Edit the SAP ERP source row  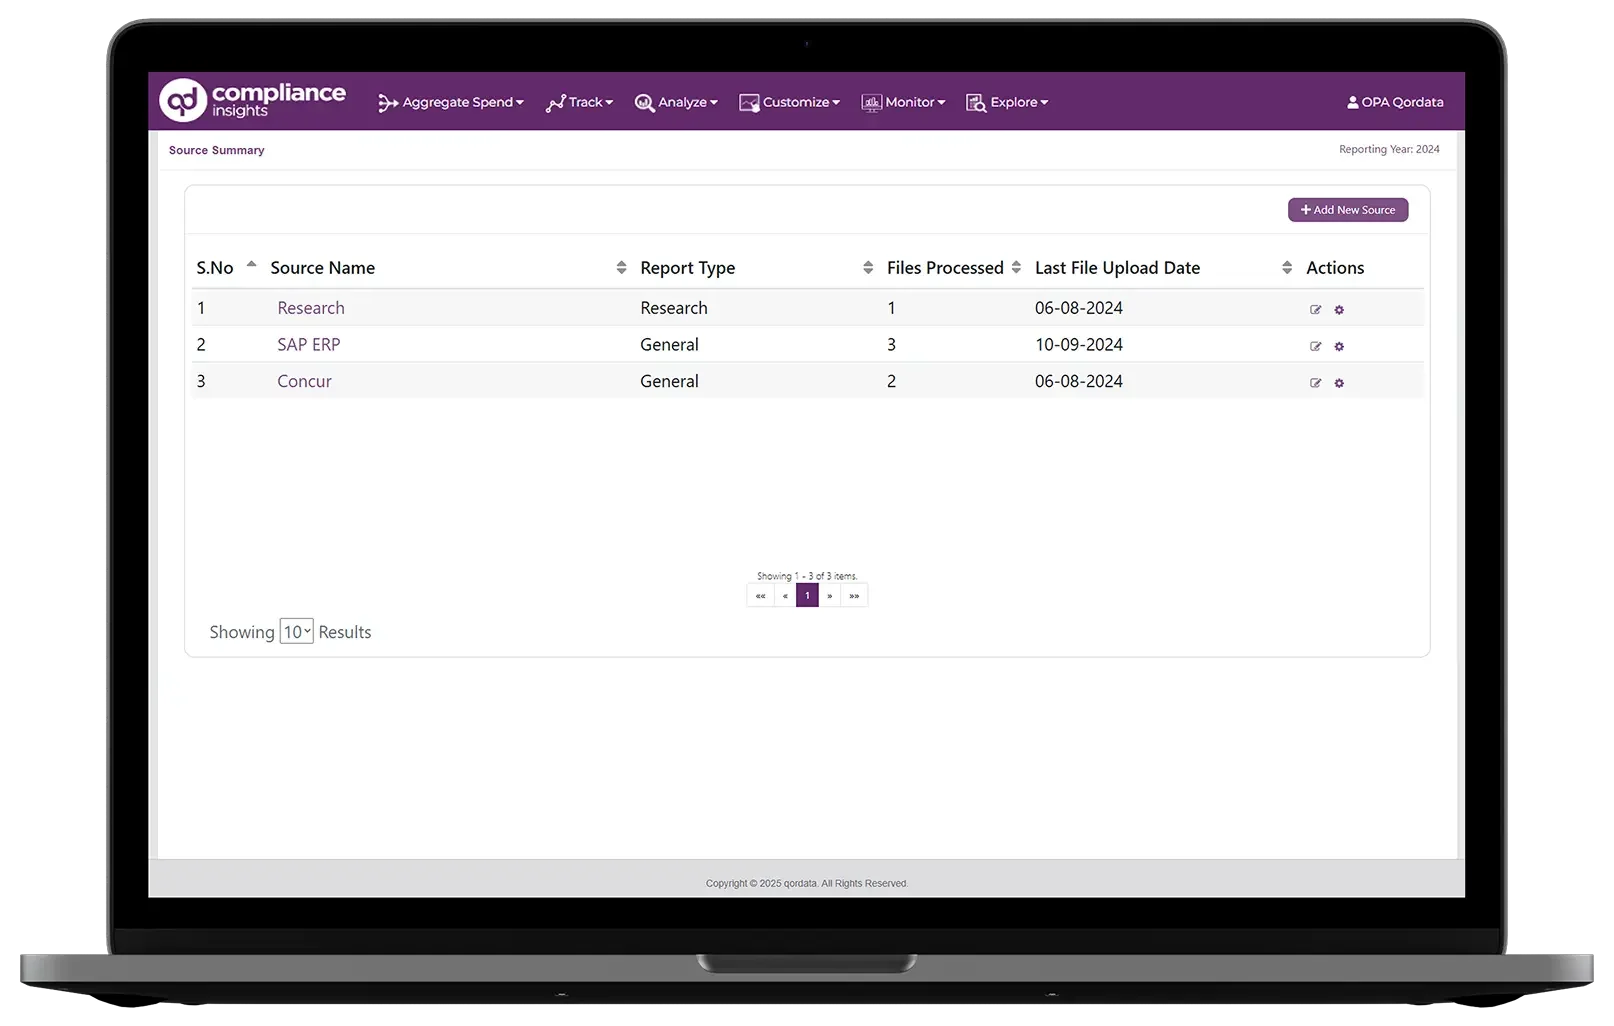pyautogui.click(x=1316, y=347)
